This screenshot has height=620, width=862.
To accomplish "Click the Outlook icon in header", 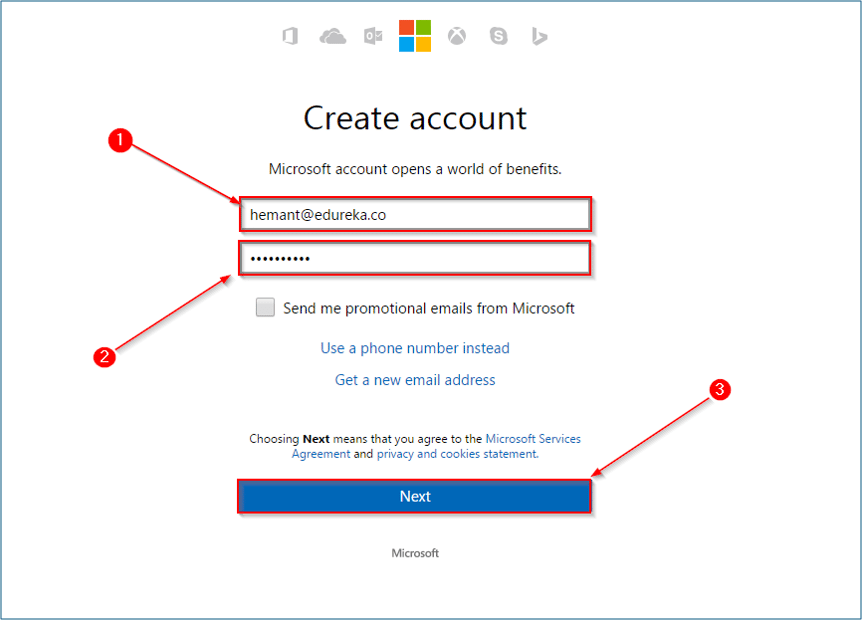I will (x=373, y=36).
